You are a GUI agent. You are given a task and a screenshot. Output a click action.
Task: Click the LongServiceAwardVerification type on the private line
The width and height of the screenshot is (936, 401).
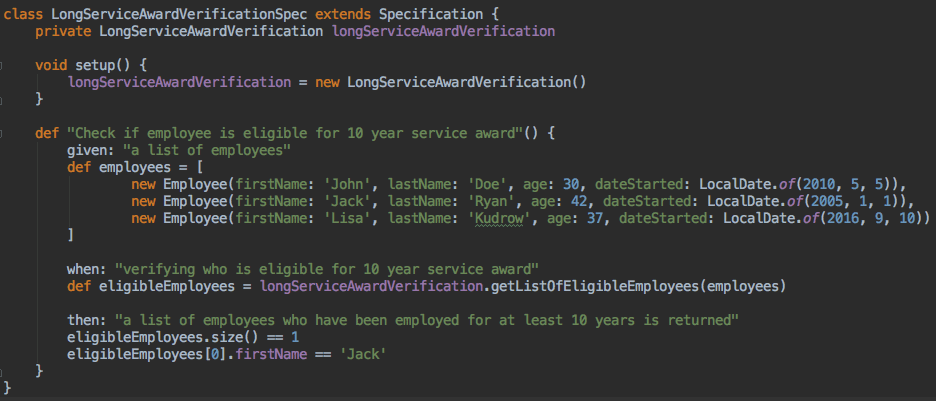(x=211, y=31)
